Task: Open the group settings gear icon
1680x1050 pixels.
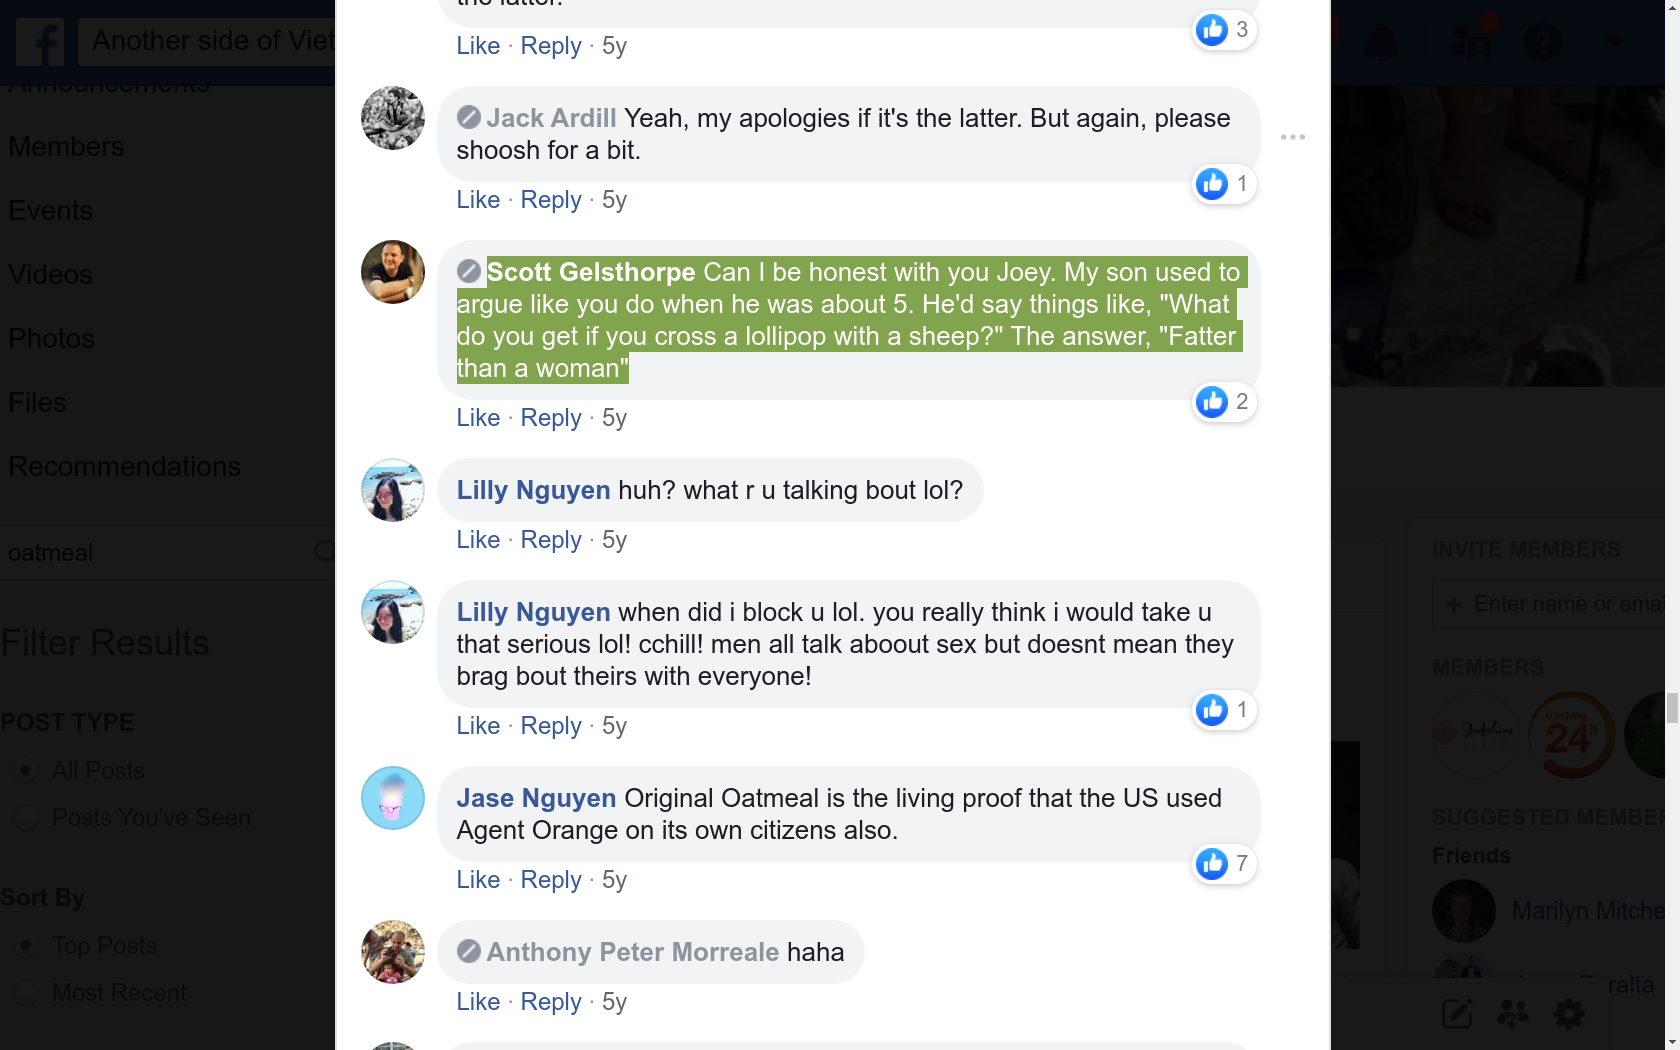Action: tap(1568, 1013)
